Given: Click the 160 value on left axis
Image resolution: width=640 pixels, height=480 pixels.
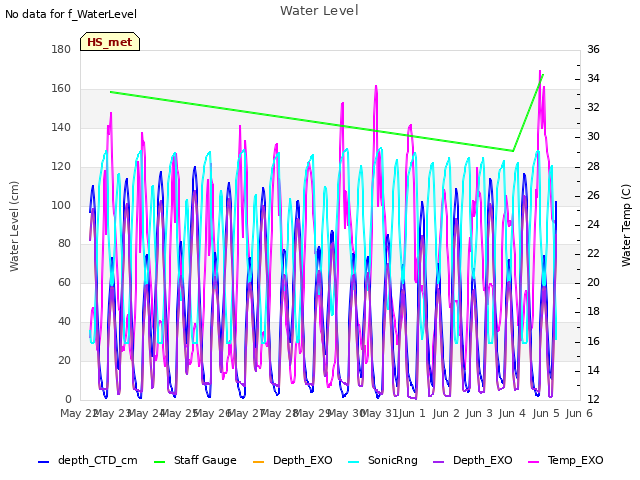Looking at the screenshot, I should [61, 89].
